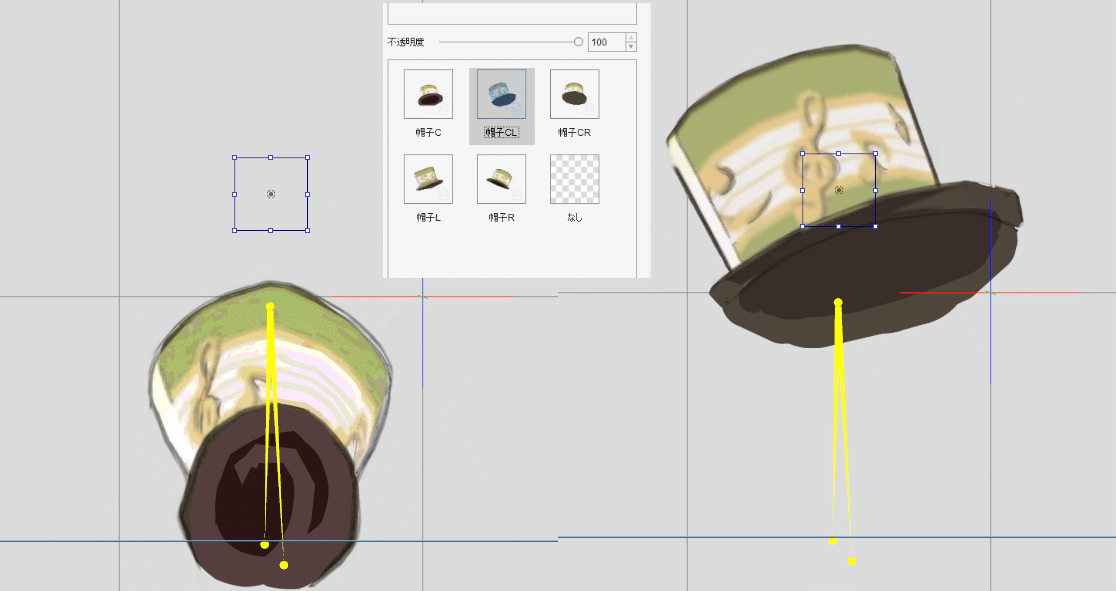This screenshot has height=591, width=1116.
Task: Click bottom-left handle of left bounding box
Action: coord(234,230)
